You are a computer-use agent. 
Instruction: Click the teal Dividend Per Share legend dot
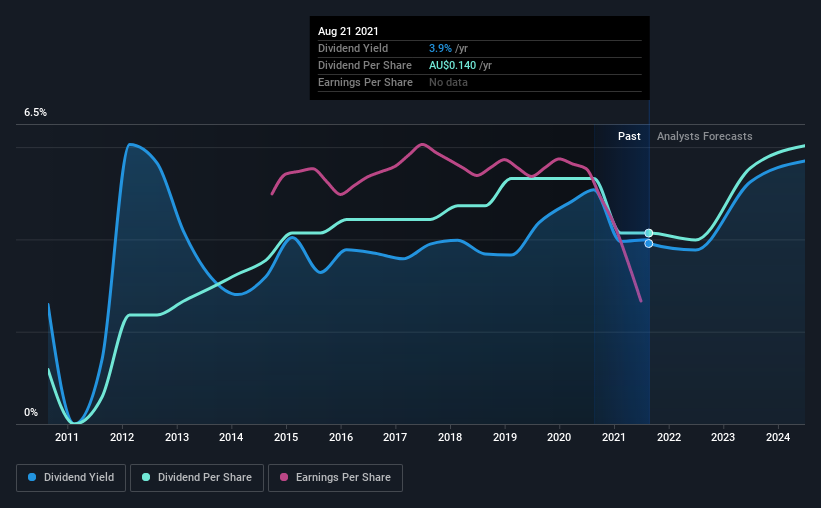[146, 477]
